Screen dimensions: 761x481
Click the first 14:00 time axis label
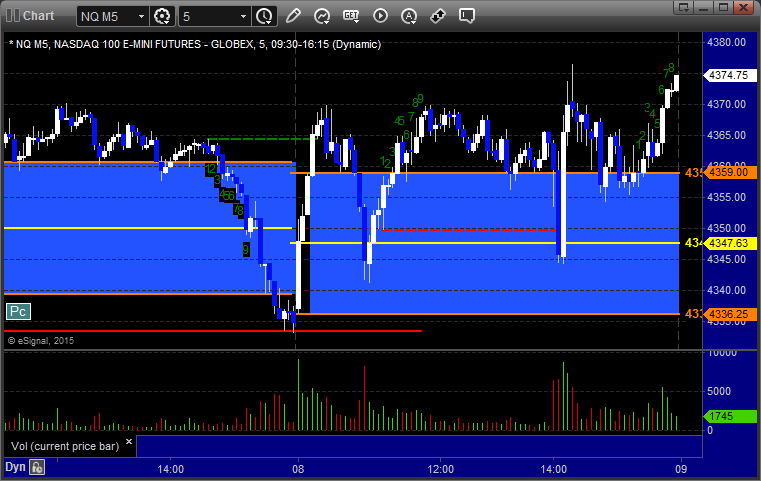[170, 469]
